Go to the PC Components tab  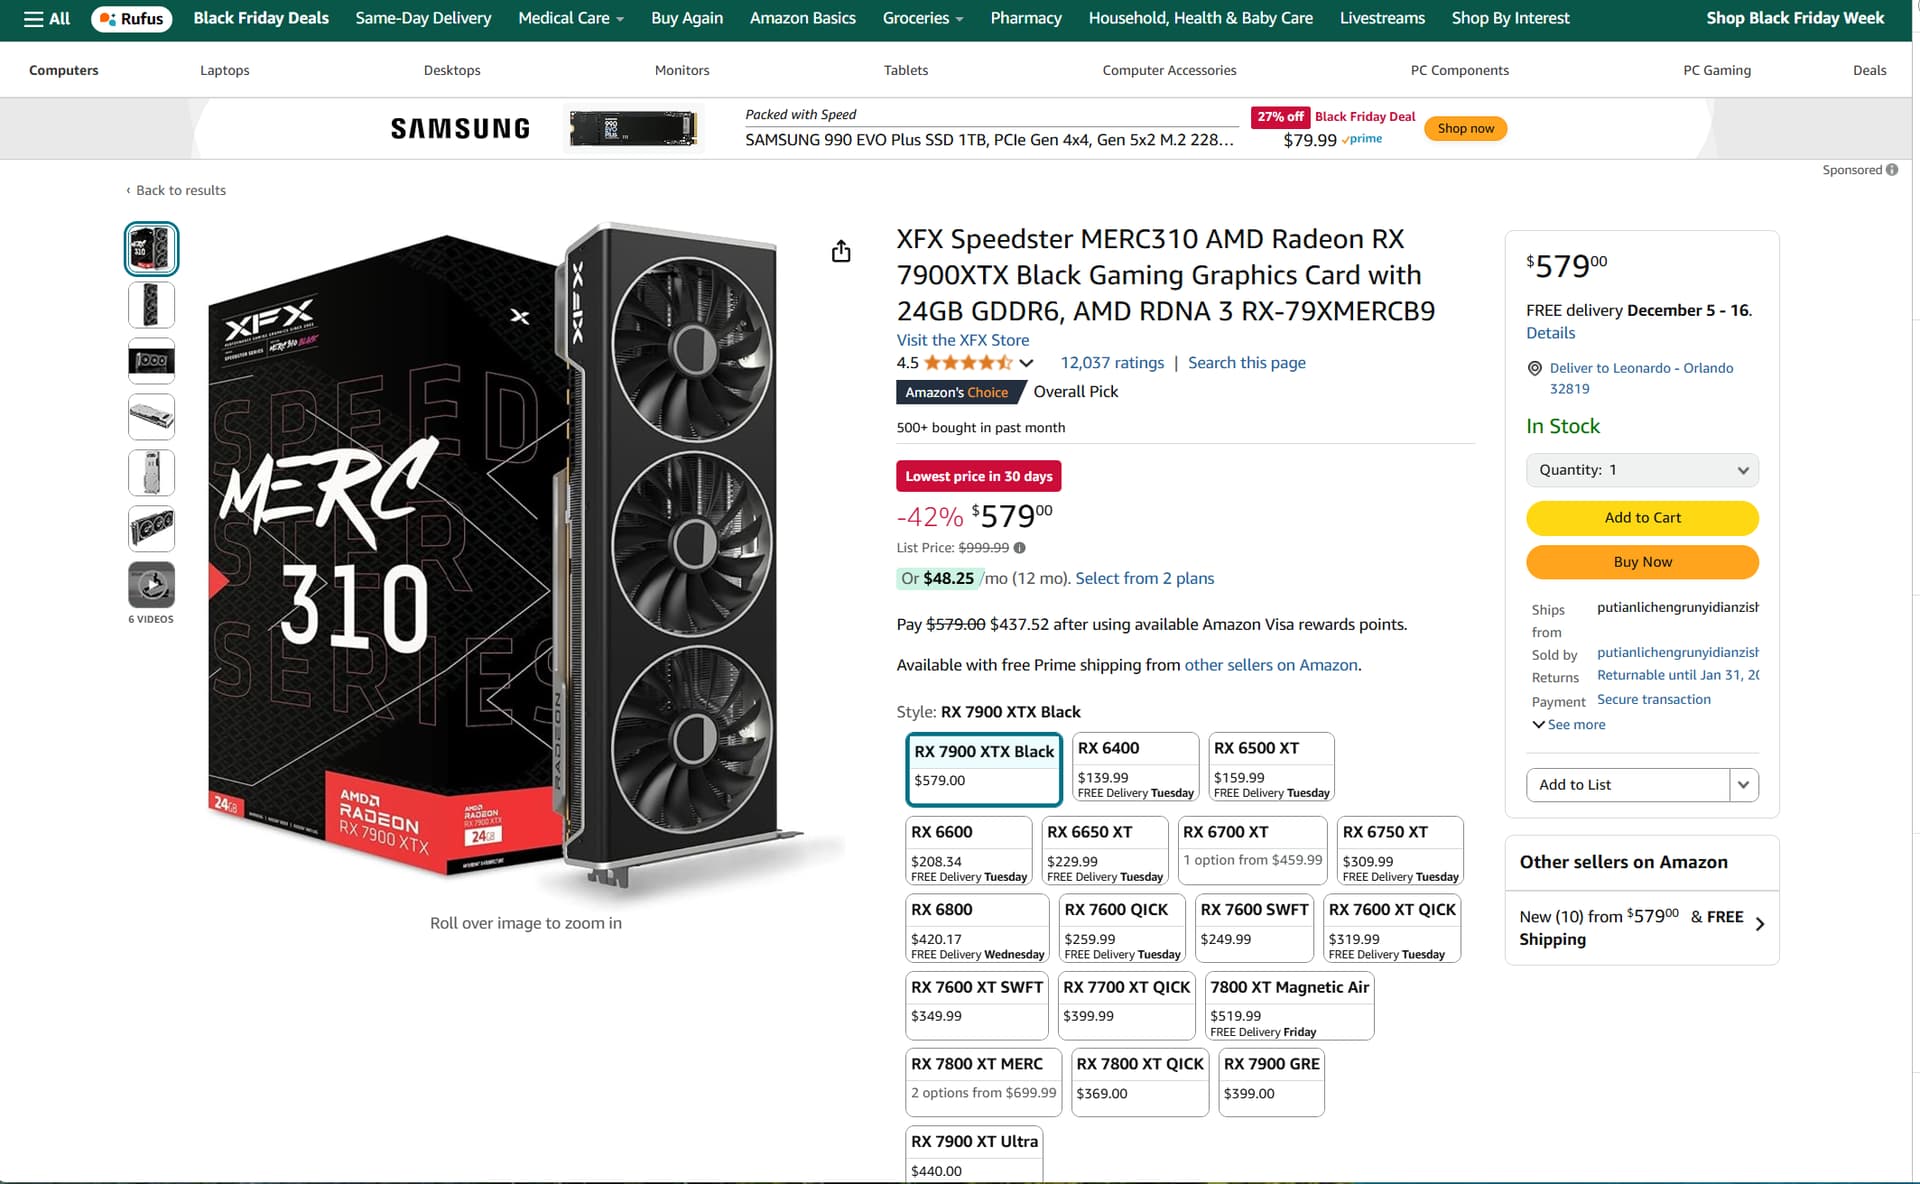pos(1459,70)
